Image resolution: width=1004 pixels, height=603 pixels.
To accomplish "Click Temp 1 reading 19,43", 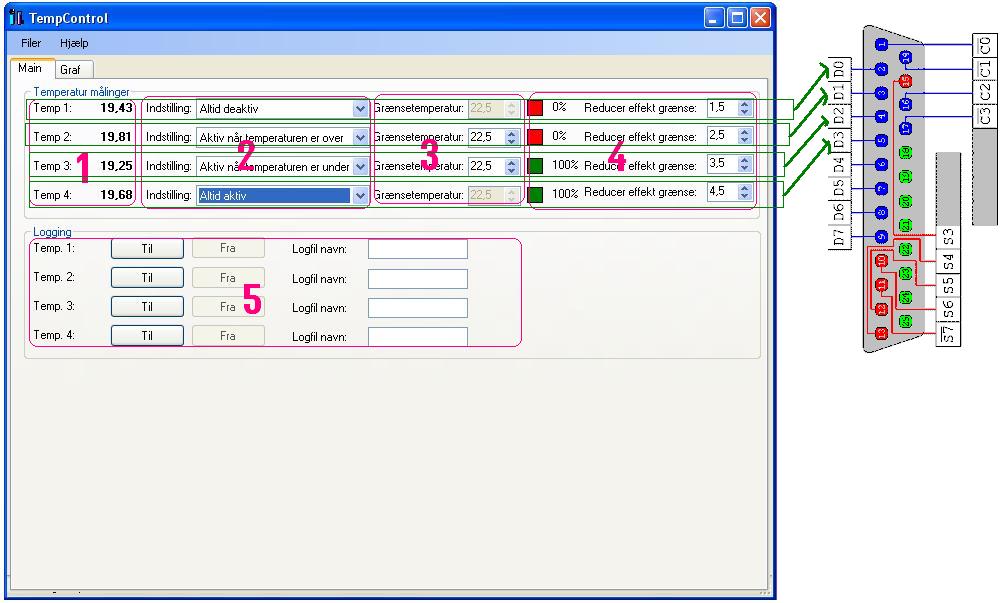I will pos(117,108).
